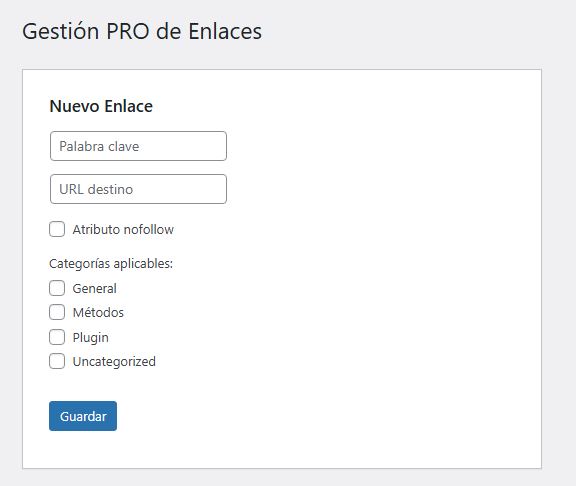Click blank white area beside Guardar button

[294, 416]
